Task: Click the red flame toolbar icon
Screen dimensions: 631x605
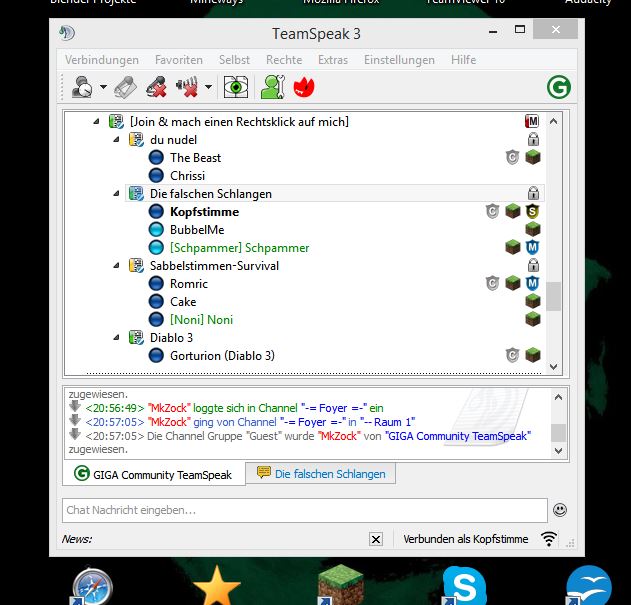Action: point(303,88)
